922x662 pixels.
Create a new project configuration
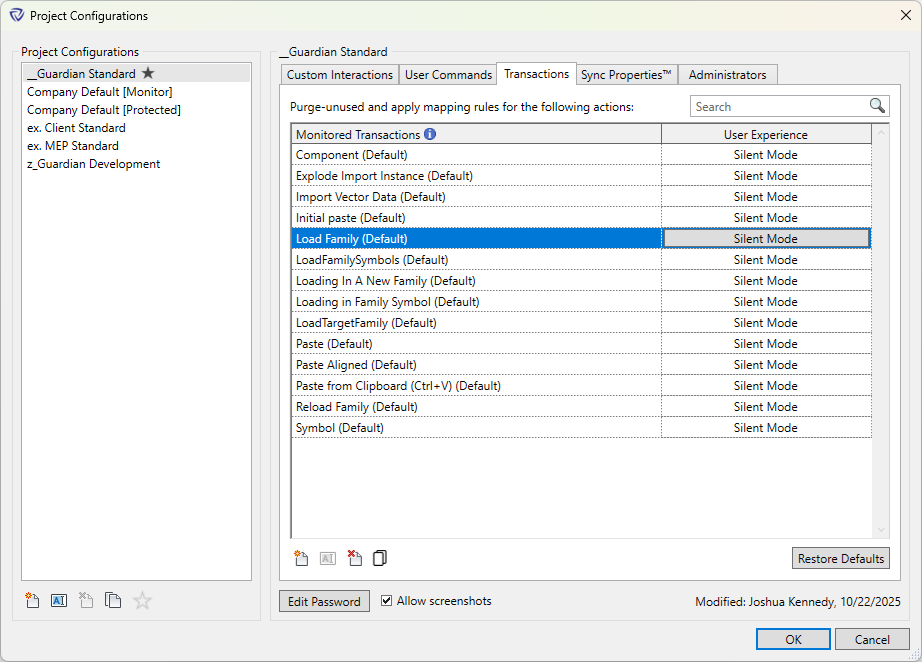tap(31, 600)
